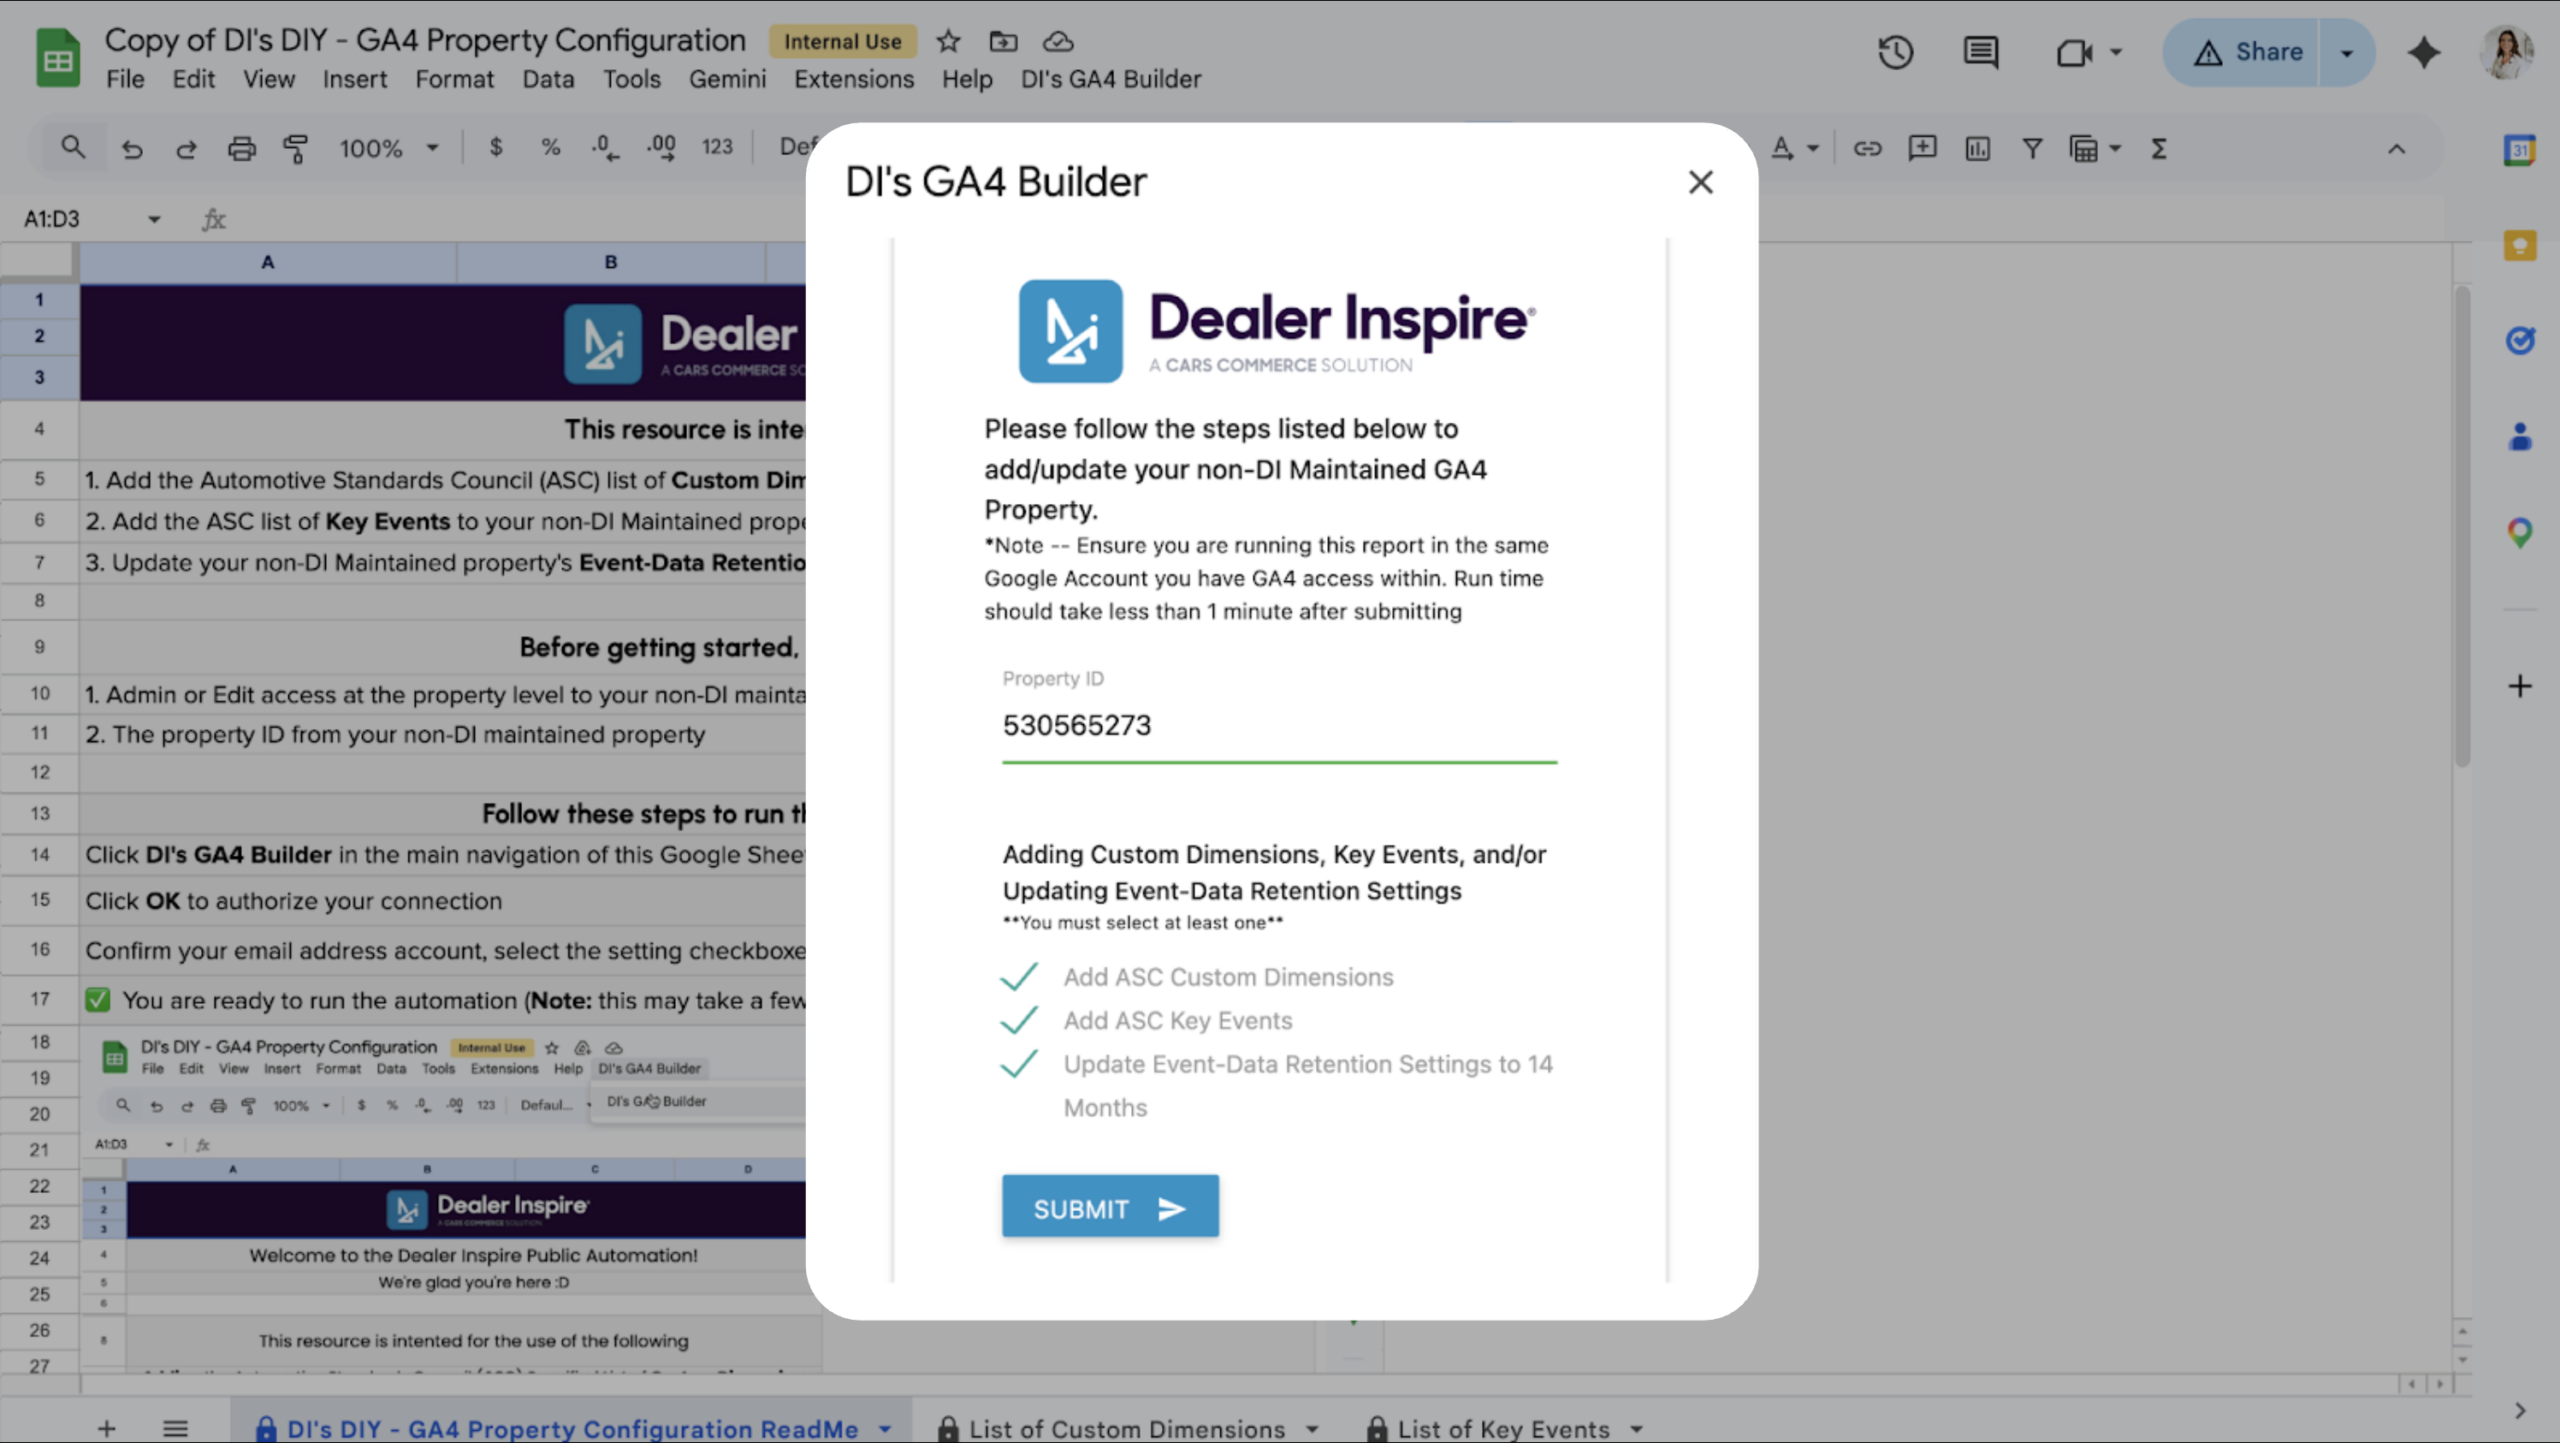The width and height of the screenshot is (2560, 1443).
Task: Check the cloud save status icon
Action: point(1058,41)
